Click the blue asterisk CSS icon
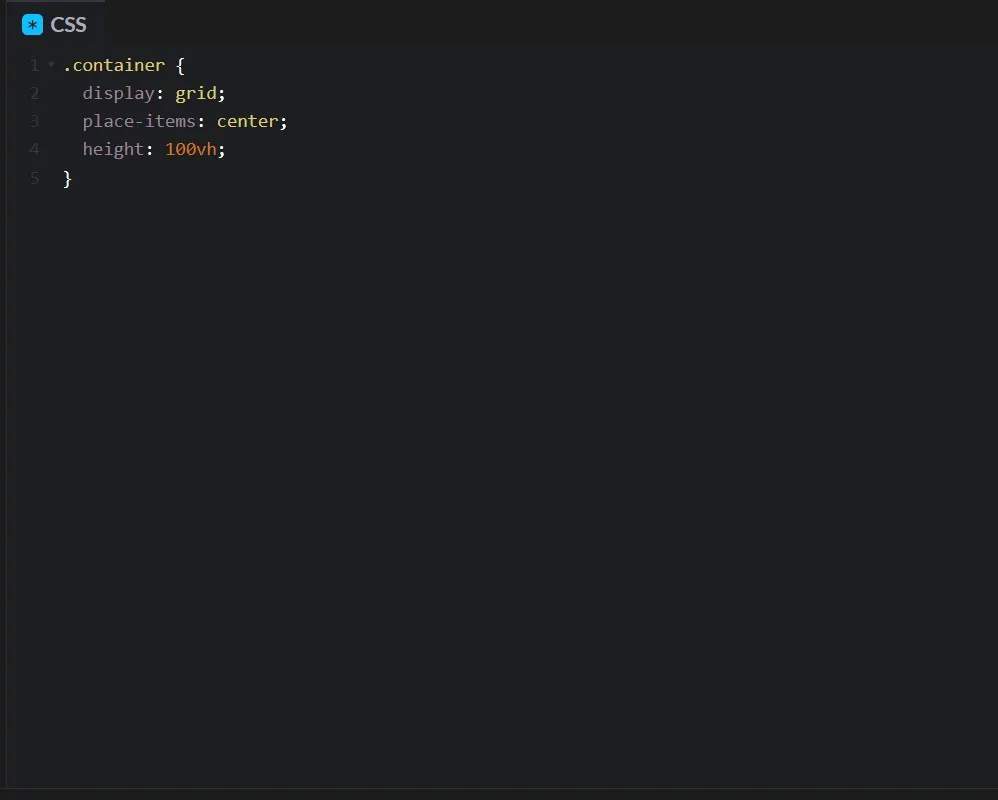 32,25
